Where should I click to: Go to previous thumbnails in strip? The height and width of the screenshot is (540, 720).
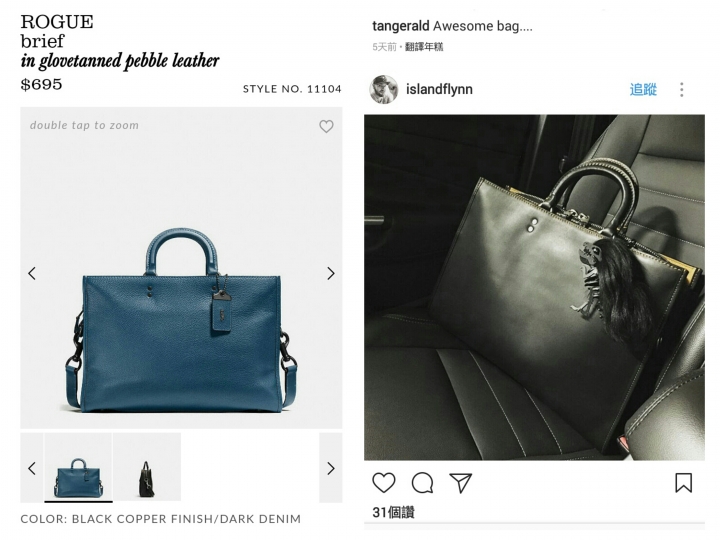(x=32, y=468)
